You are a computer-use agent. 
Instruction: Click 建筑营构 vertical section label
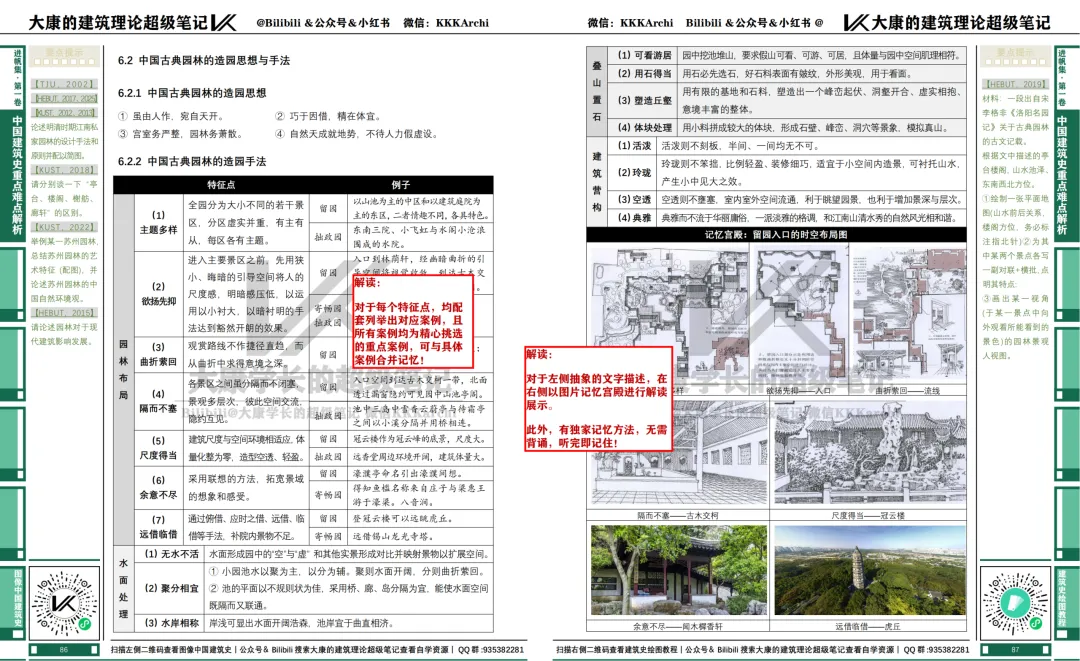pos(596,182)
